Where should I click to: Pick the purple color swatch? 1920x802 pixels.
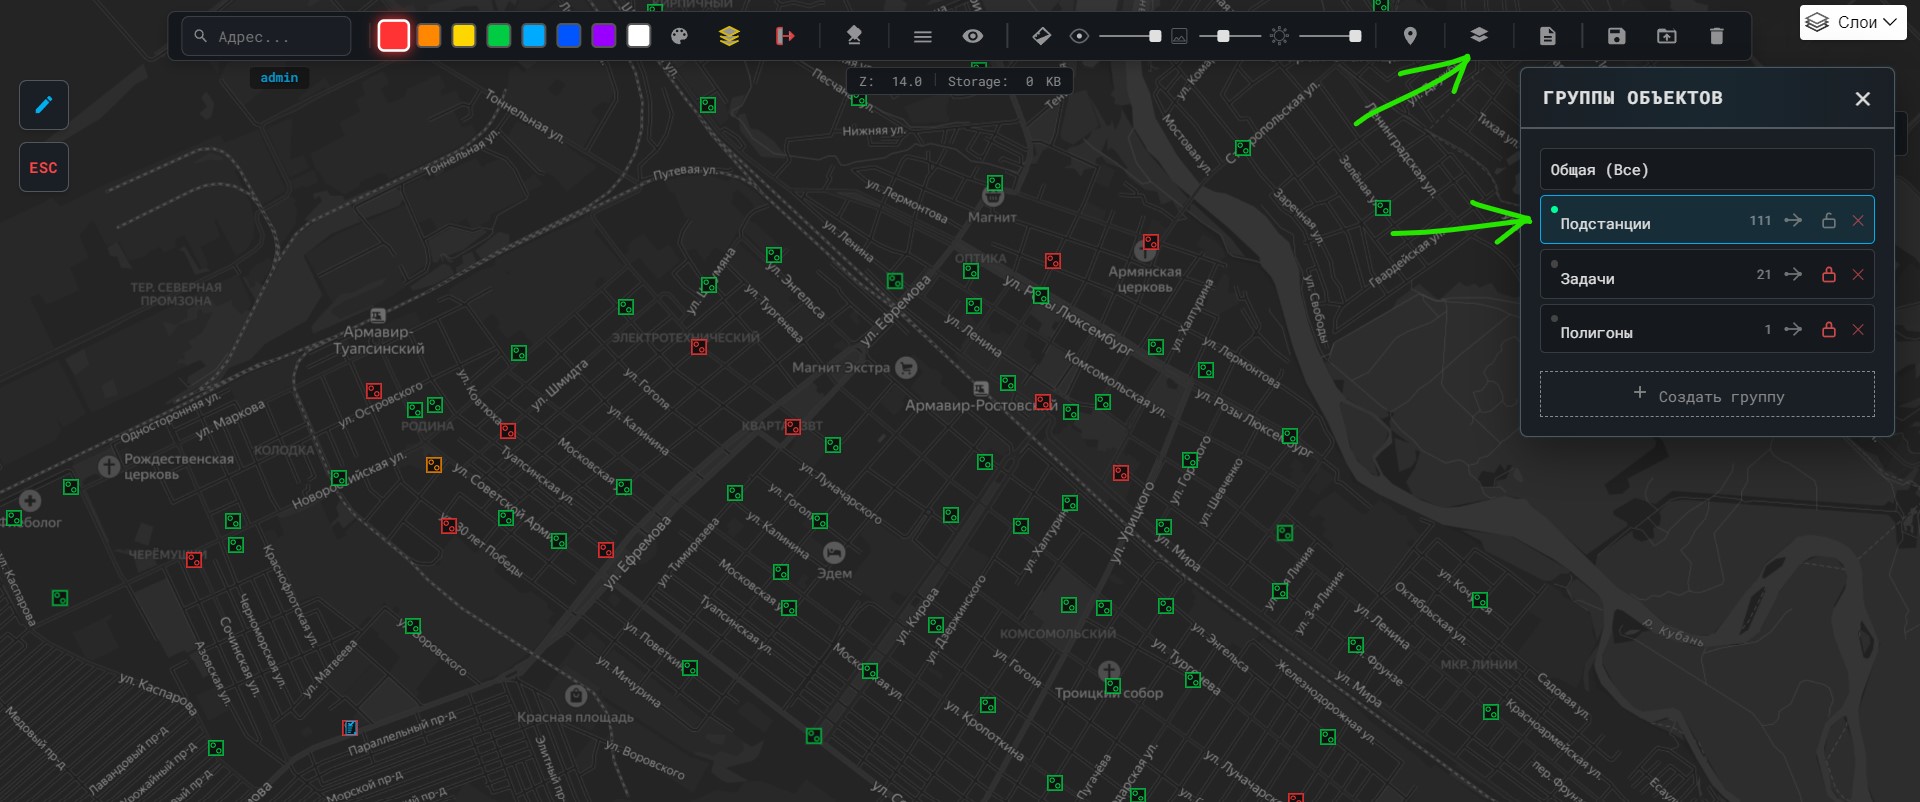[604, 37]
